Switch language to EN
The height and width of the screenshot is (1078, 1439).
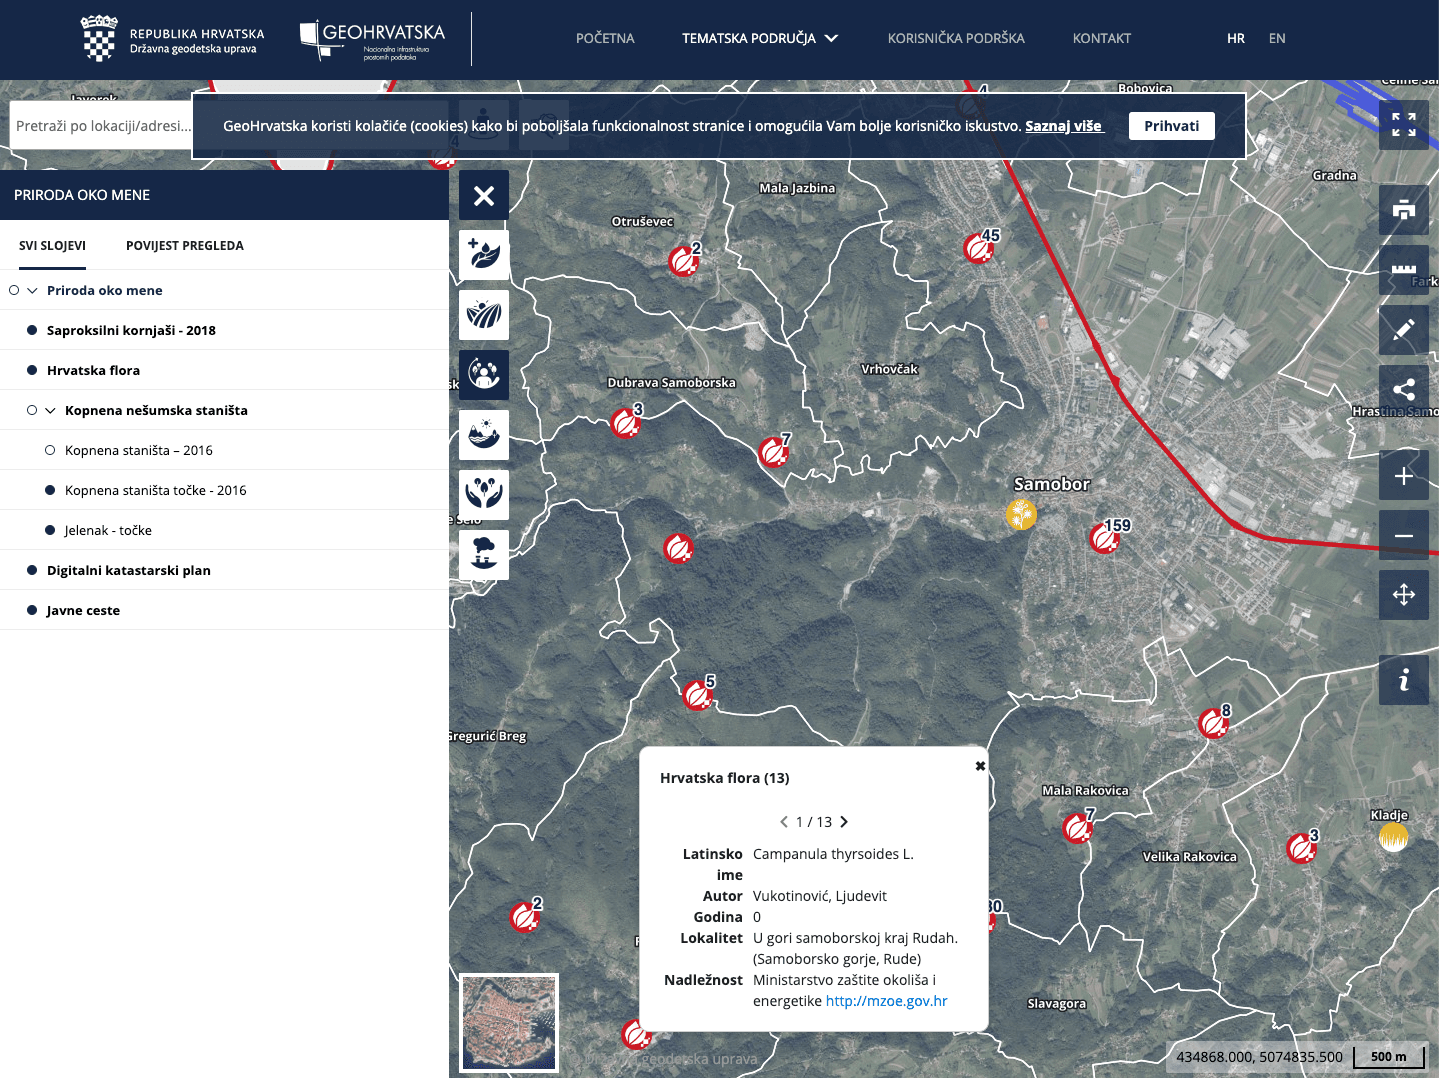pos(1277,38)
